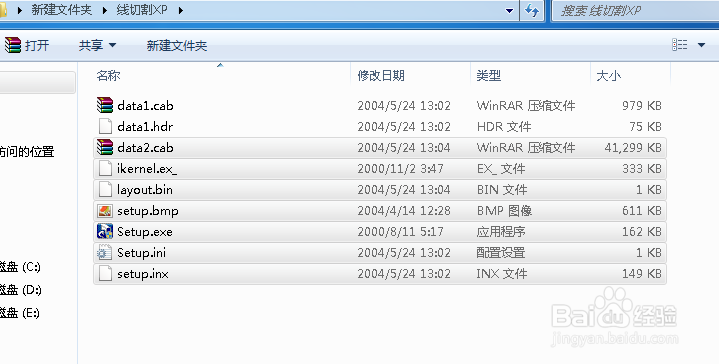Screen dimensions: 719x364
Task: Click the BMP 图像 type cell
Action: coord(504,211)
